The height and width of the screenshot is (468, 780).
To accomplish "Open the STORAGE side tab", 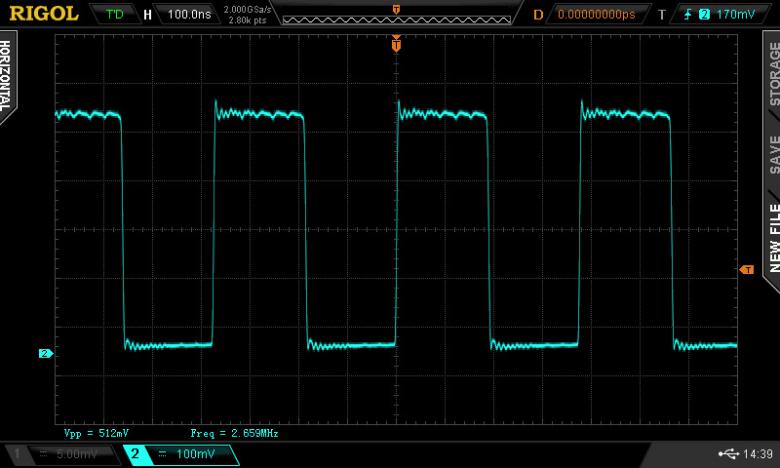I will point(771,70).
